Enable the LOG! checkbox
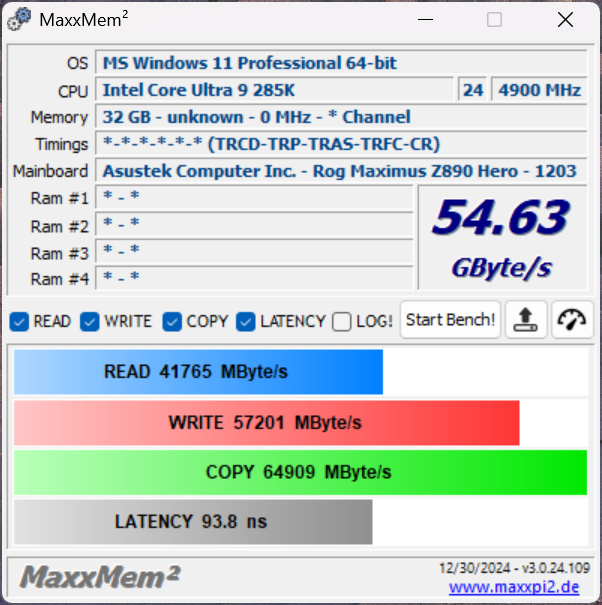This screenshot has width=602, height=605. (342, 322)
